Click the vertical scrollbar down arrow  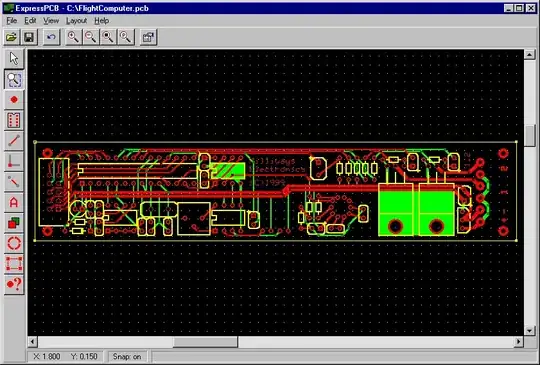(529, 331)
